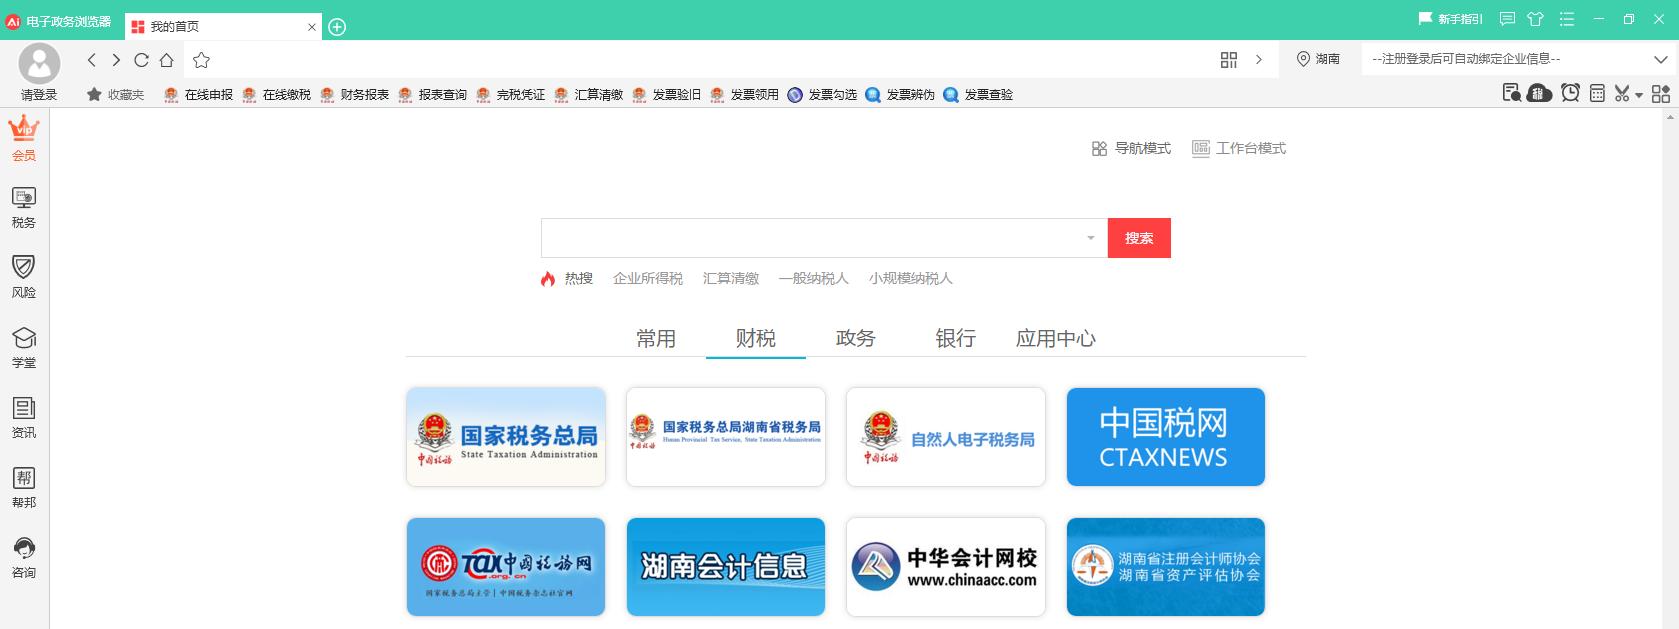Open the apps grid icon in toolbar
This screenshot has width=1679, height=629.
coord(1661,93)
